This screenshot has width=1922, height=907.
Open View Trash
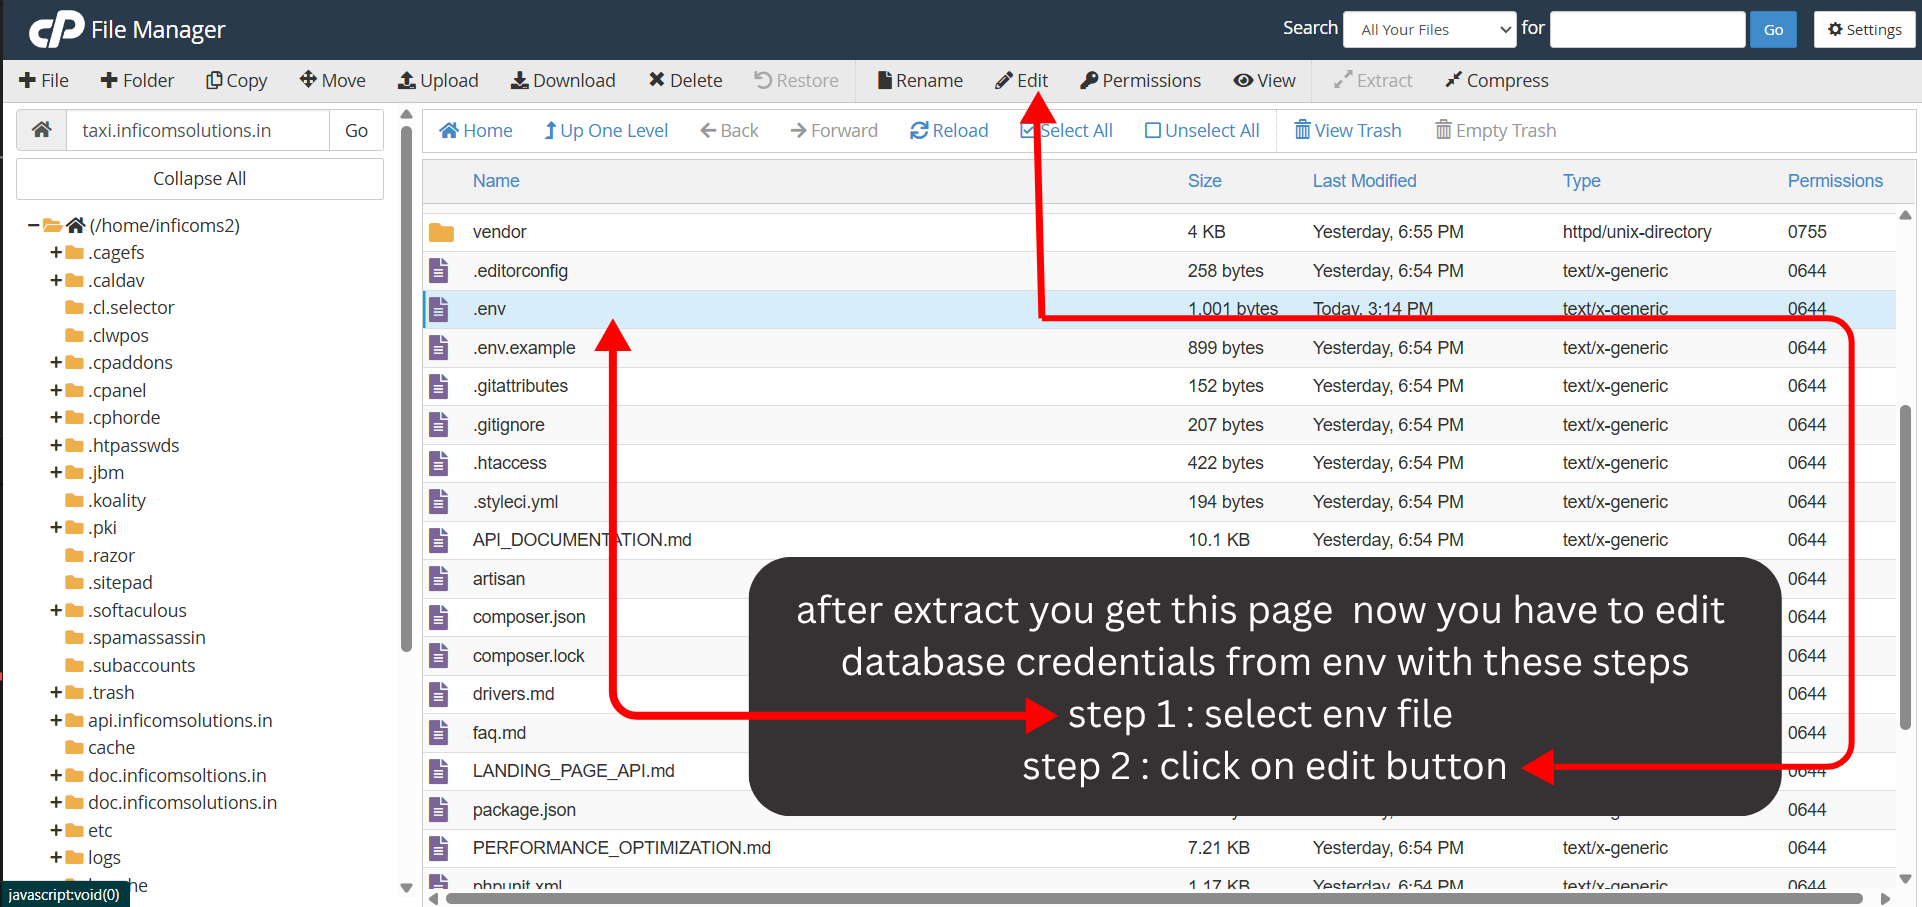[x=1347, y=130]
